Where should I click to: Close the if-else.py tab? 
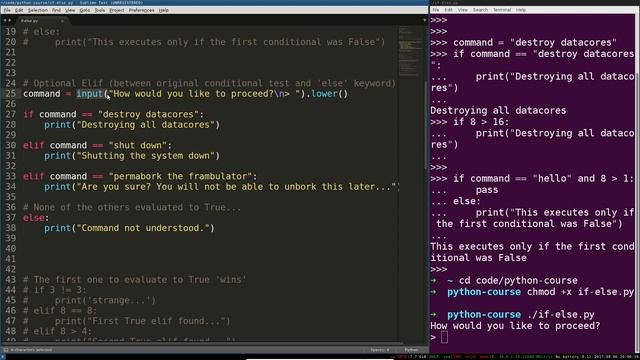click(x=62, y=20)
